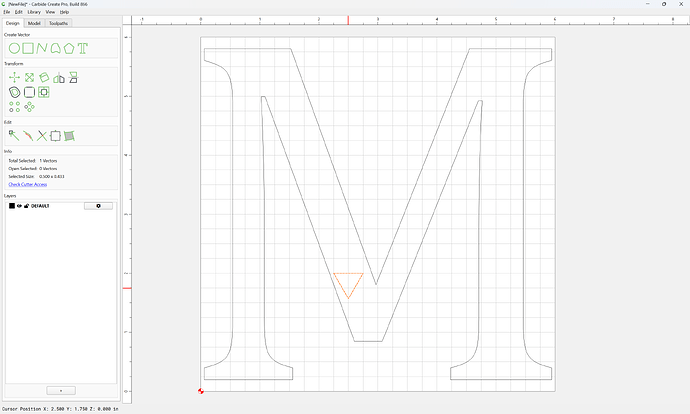Screen dimensions: 690x414
Task: Open the Offset Vectors tool
Action: [x=15, y=92]
